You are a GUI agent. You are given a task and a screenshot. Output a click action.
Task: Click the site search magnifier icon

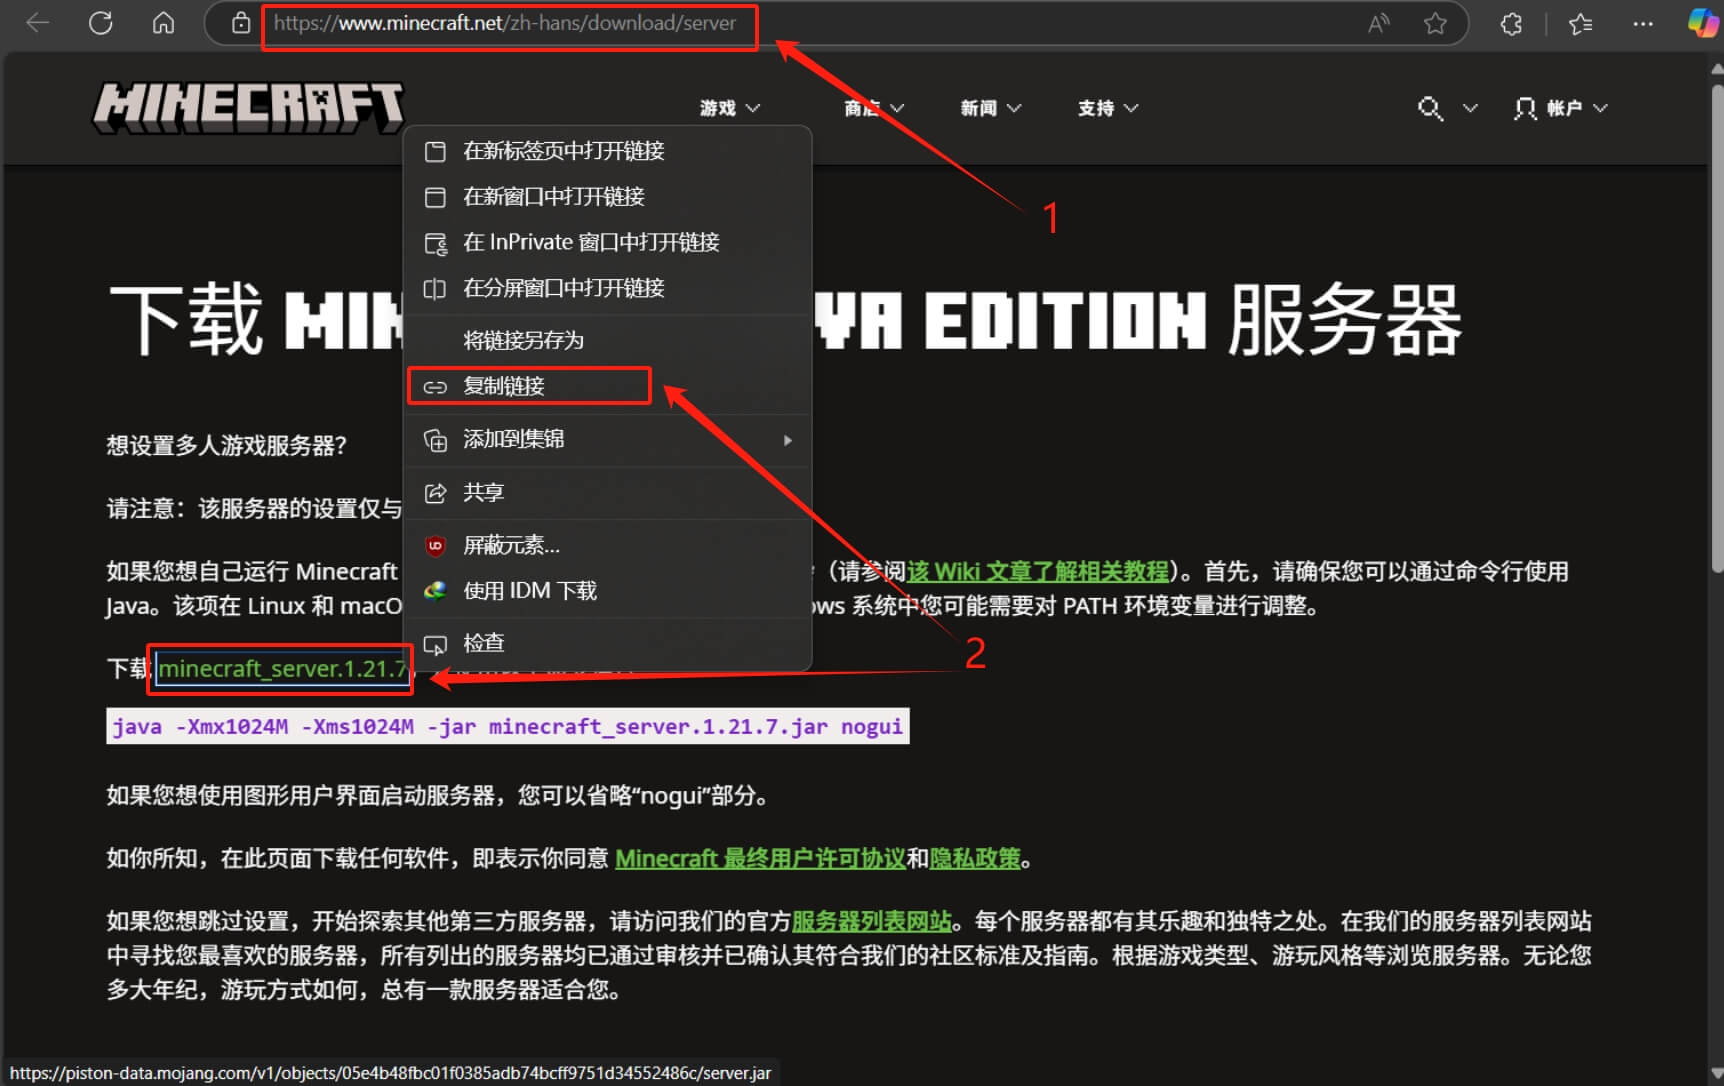pyautogui.click(x=1430, y=108)
